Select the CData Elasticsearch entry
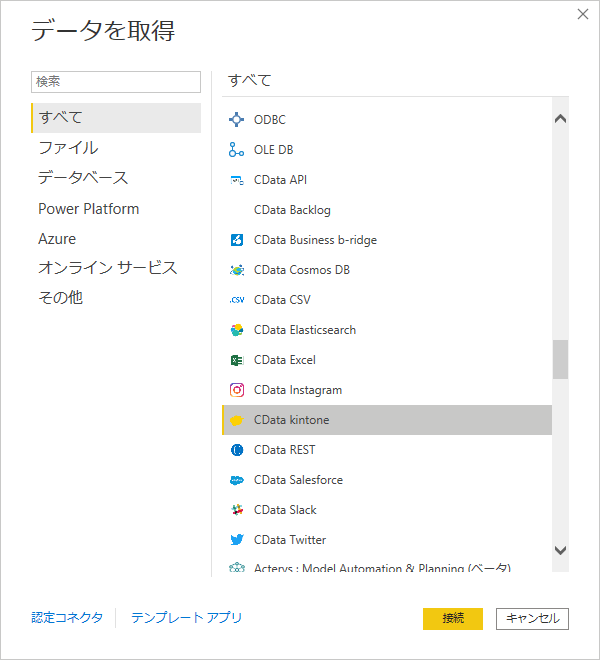The width and height of the screenshot is (600, 660). pos(387,330)
